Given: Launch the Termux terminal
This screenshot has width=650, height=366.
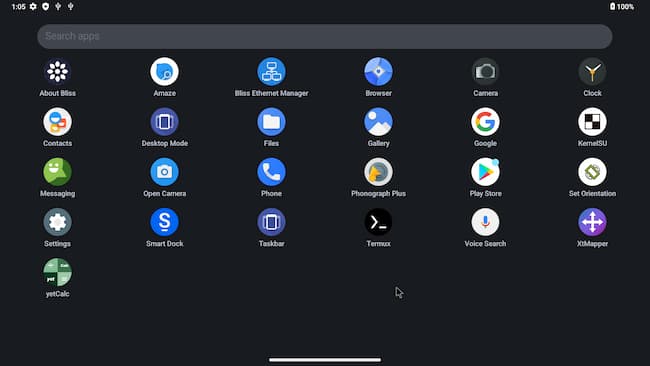Looking at the screenshot, I should click(x=378, y=222).
